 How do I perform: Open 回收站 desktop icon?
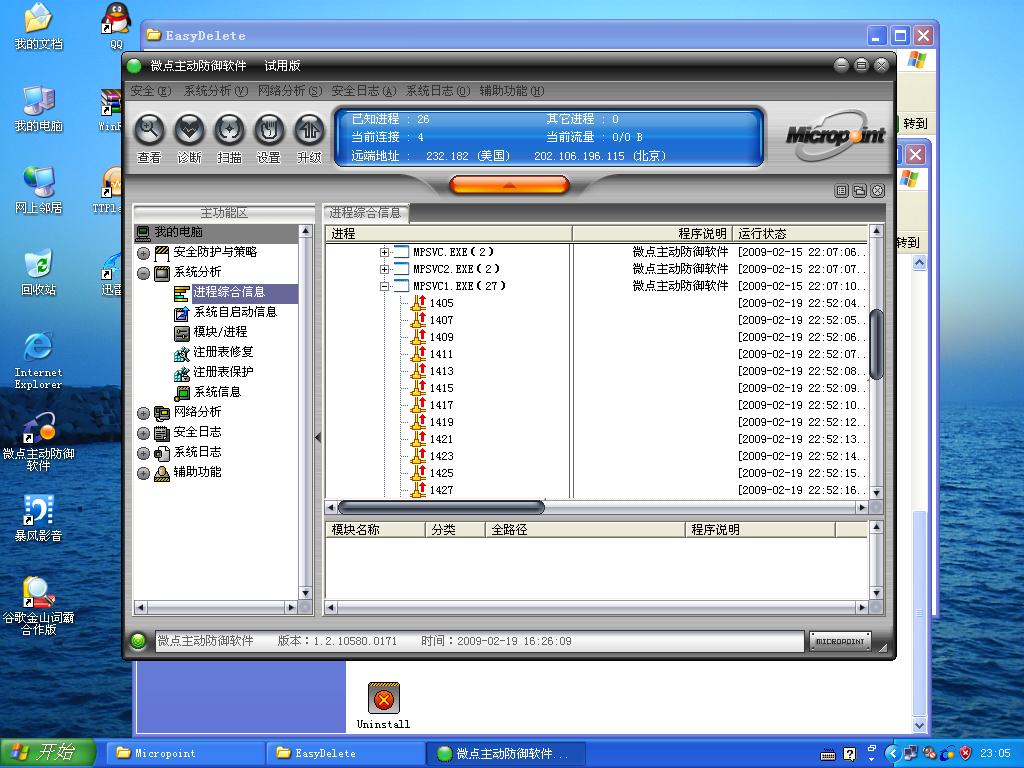coord(38,272)
